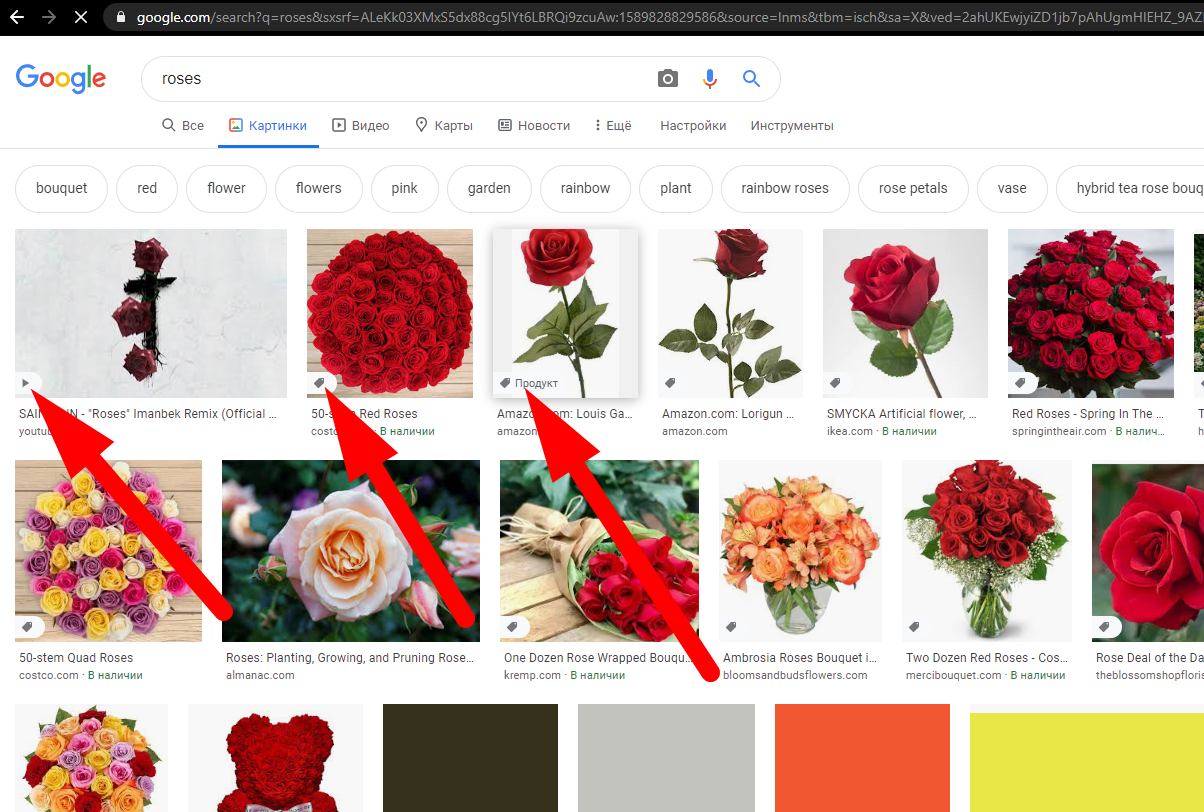
Task: Click the browser forward arrow
Action: (49, 17)
